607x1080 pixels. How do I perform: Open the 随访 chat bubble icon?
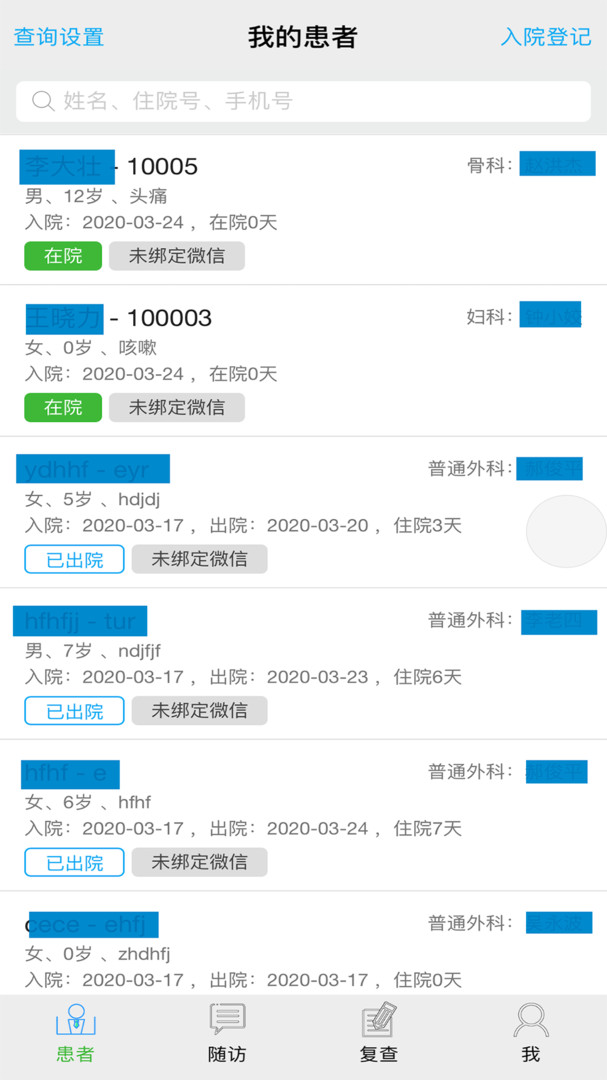point(227,1020)
